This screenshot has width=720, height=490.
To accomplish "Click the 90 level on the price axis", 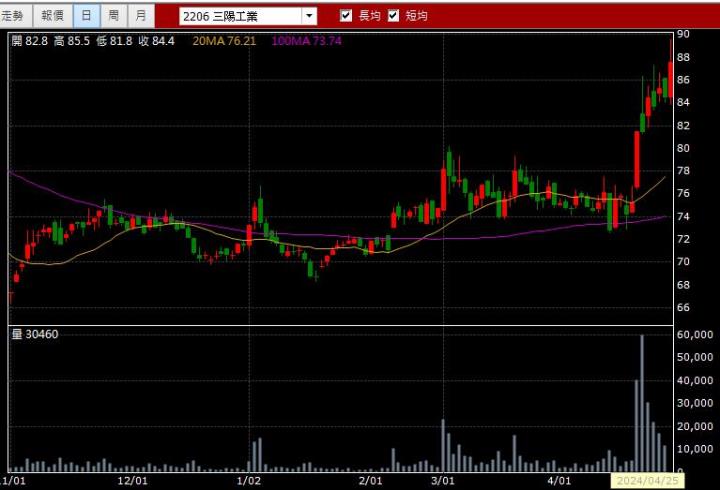I will [x=683, y=34].
